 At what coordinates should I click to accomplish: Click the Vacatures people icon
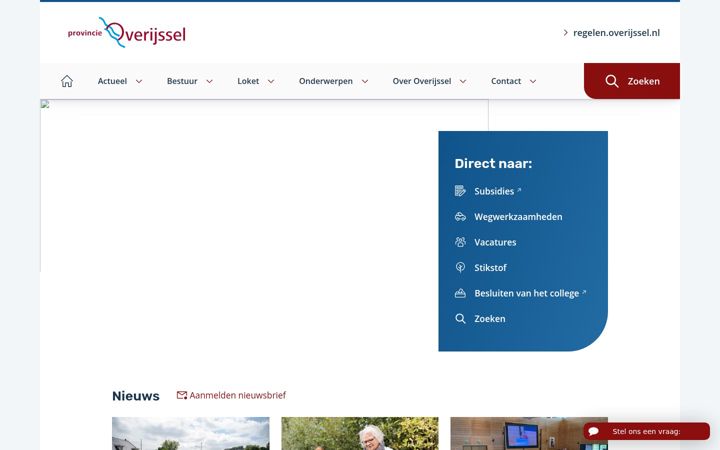[x=460, y=242]
